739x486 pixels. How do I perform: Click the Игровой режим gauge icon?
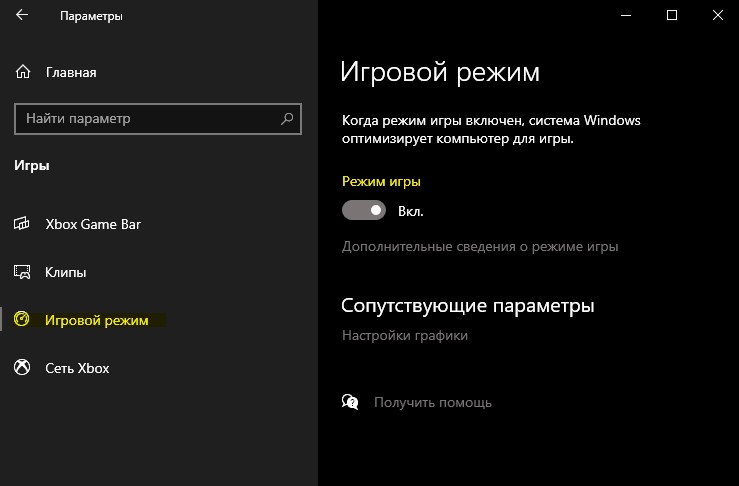[22, 319]
